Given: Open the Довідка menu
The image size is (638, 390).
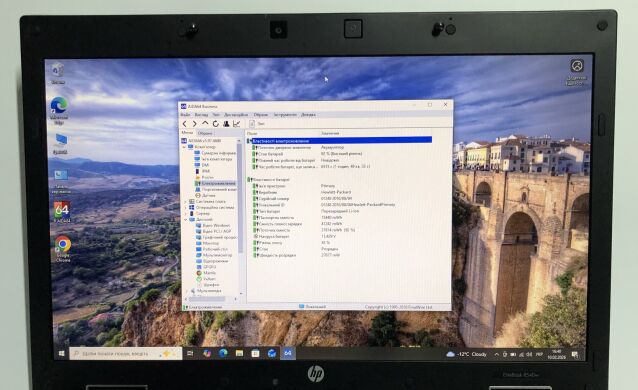Looking at the screenshot, I should (308, 115).
